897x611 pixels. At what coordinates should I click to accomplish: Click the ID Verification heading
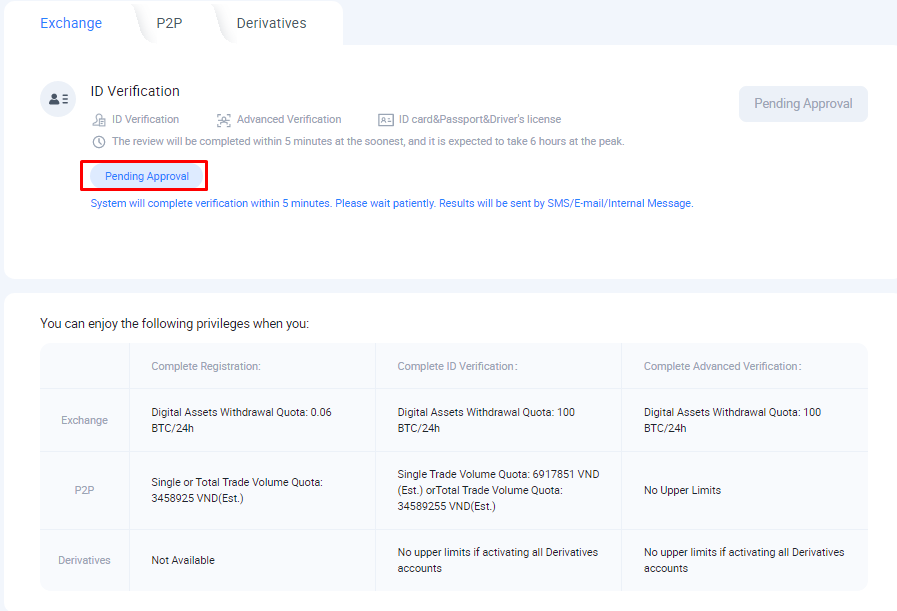135,91
